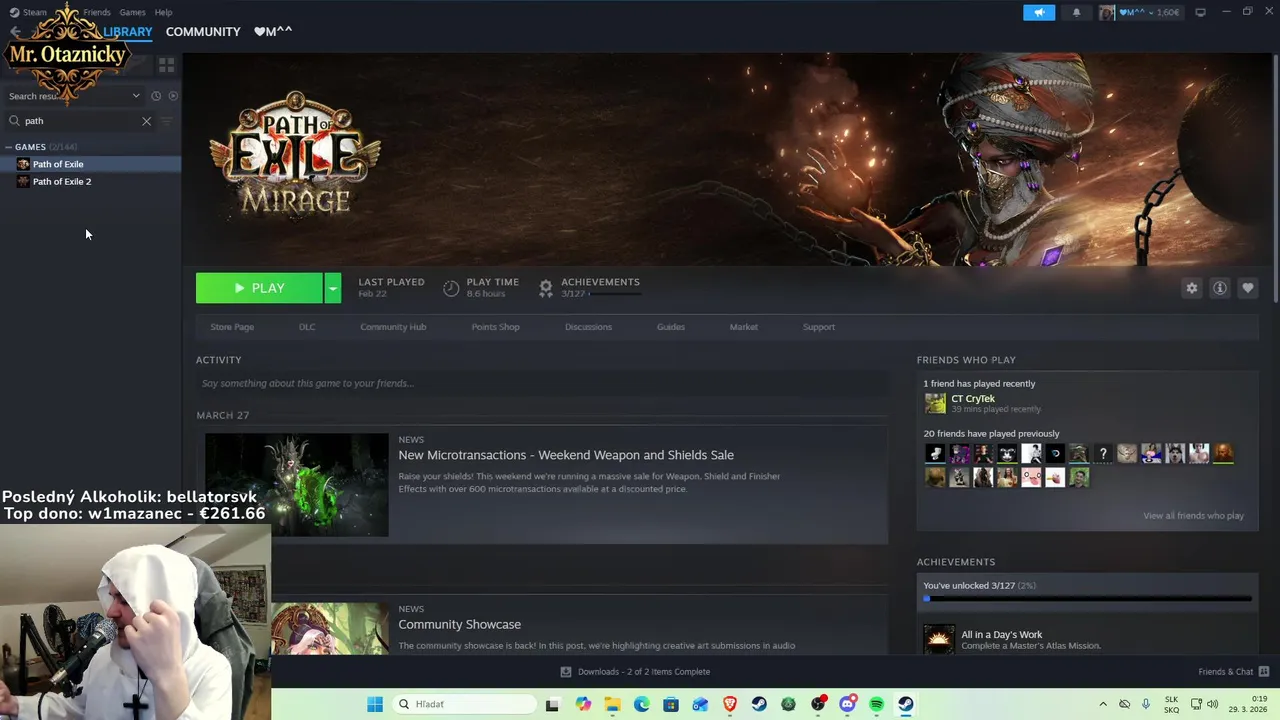The image size is (1280, 720).
Task: Select Path of Exile 2 in list
Action: click(x=90, y=181)
